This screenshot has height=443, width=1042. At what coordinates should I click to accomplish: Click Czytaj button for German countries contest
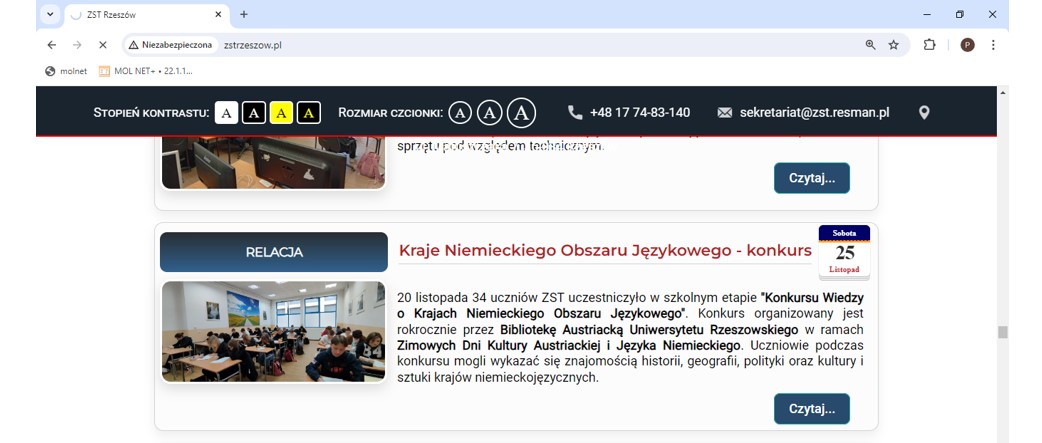811,409
